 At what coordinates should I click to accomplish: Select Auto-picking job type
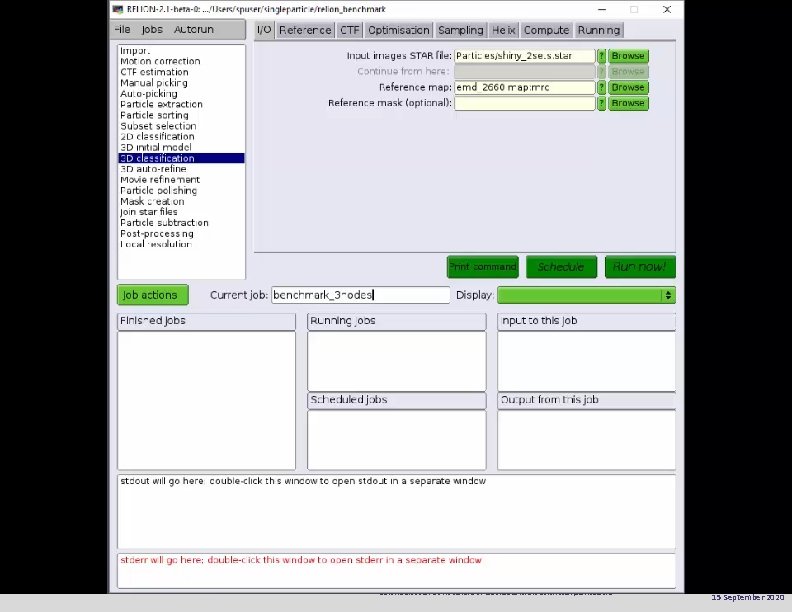tap(181, 93)
